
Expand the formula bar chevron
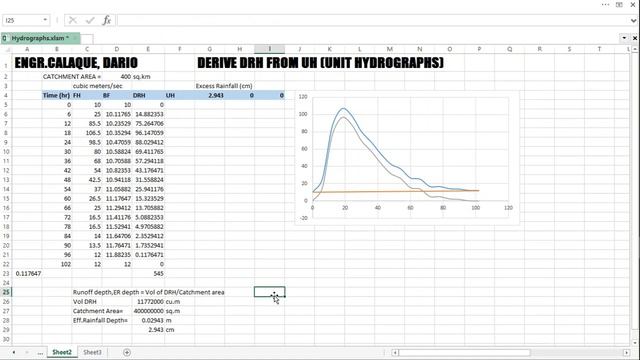633,20
